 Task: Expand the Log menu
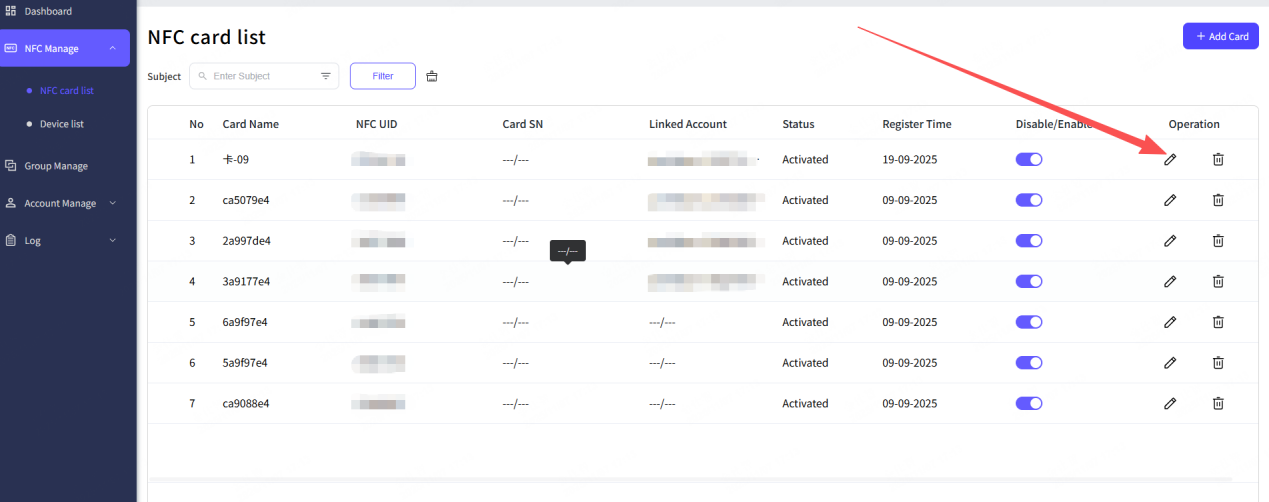click(112, 241)
